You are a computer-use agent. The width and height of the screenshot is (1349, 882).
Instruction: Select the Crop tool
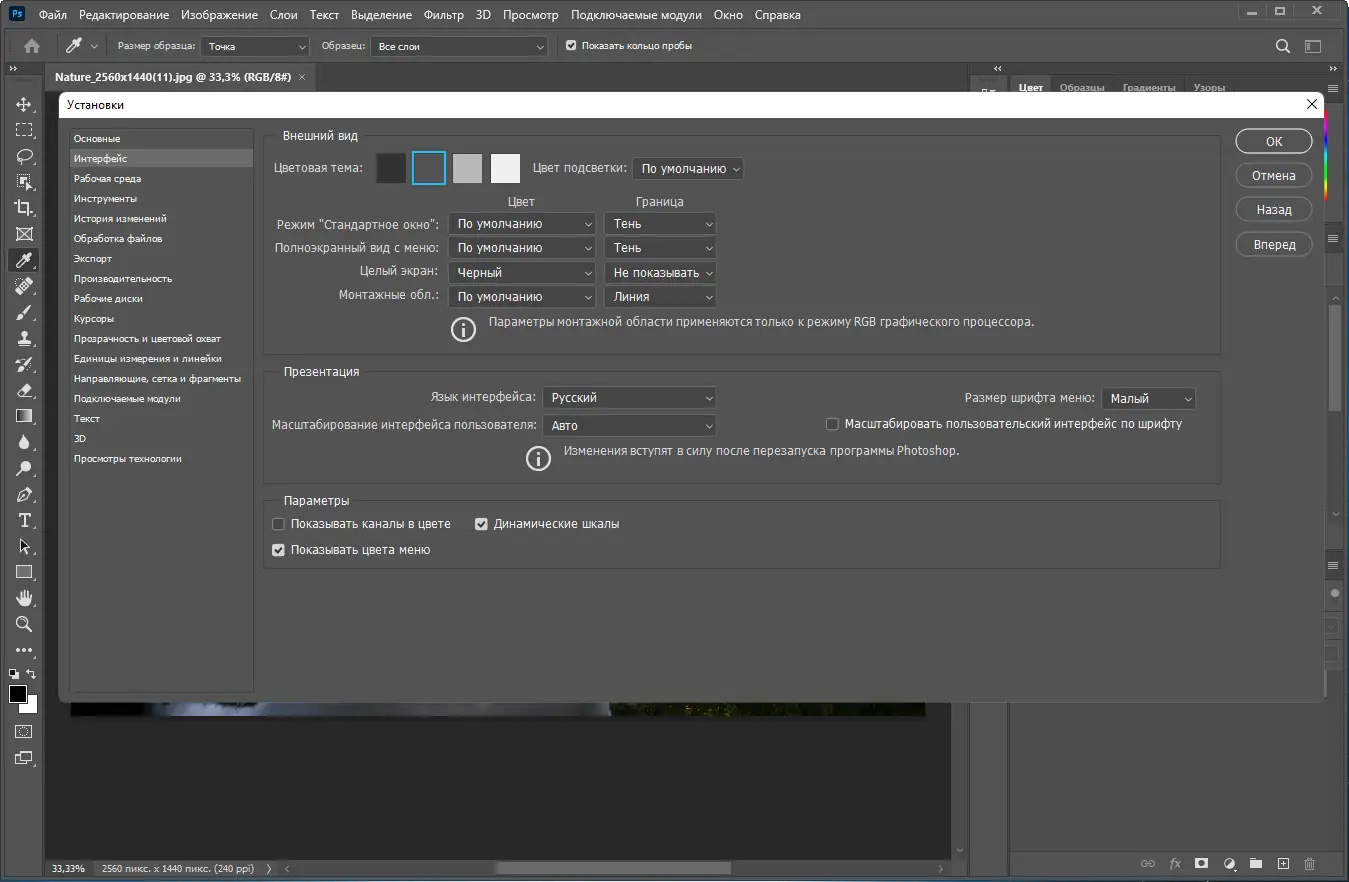tap(24, 208)
